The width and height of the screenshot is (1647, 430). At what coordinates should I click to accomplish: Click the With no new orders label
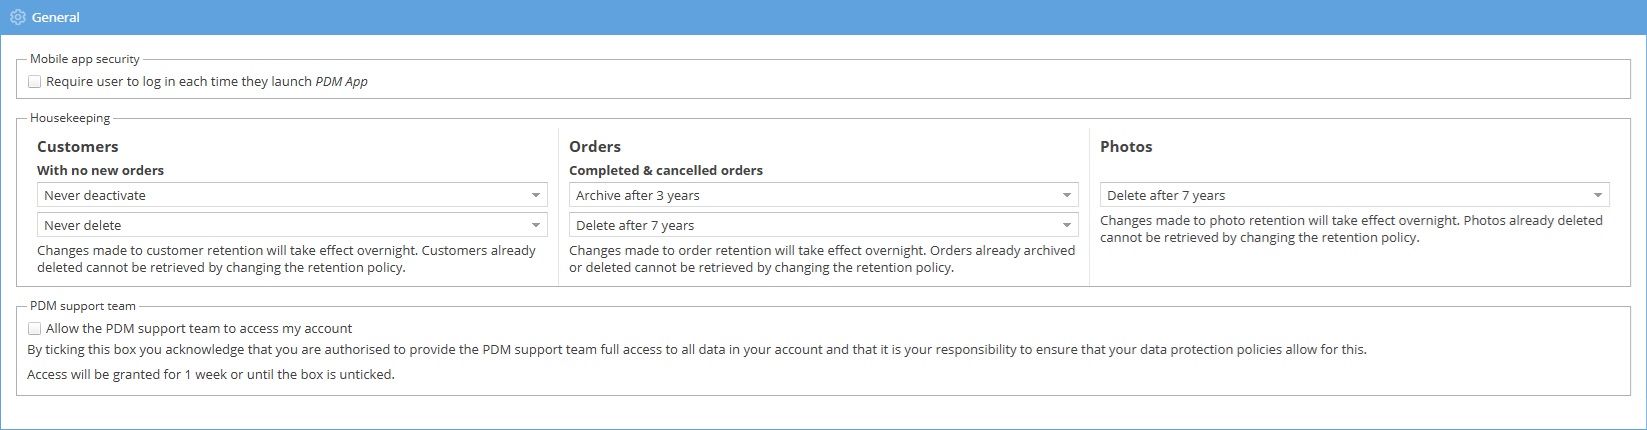coord(100,171)
